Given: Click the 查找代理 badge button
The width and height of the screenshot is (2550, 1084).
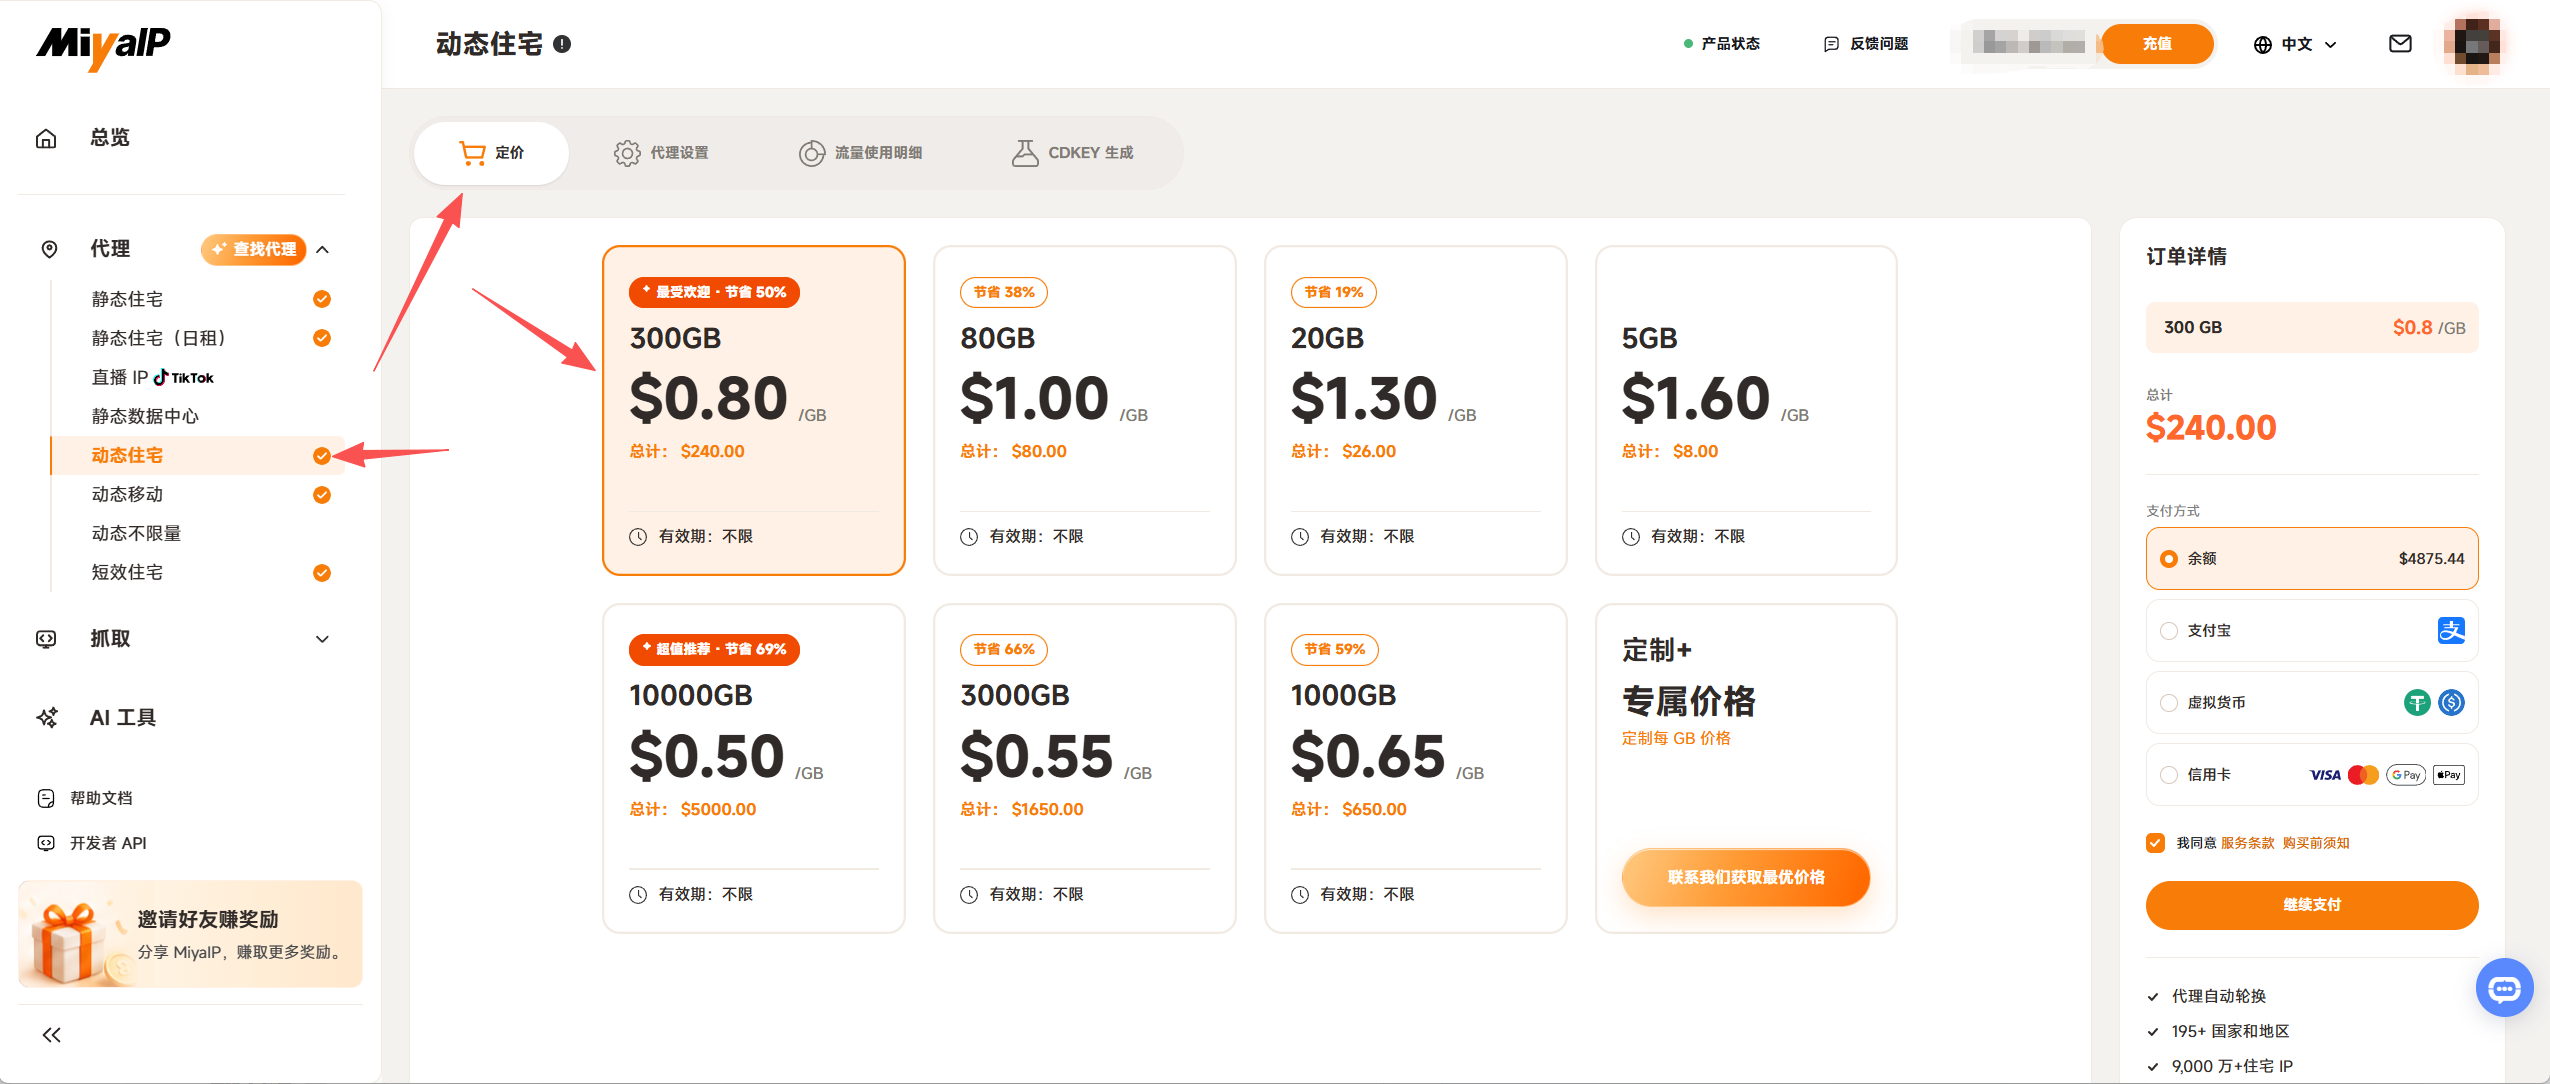Looking at the screenshot, I should [253, 249].
